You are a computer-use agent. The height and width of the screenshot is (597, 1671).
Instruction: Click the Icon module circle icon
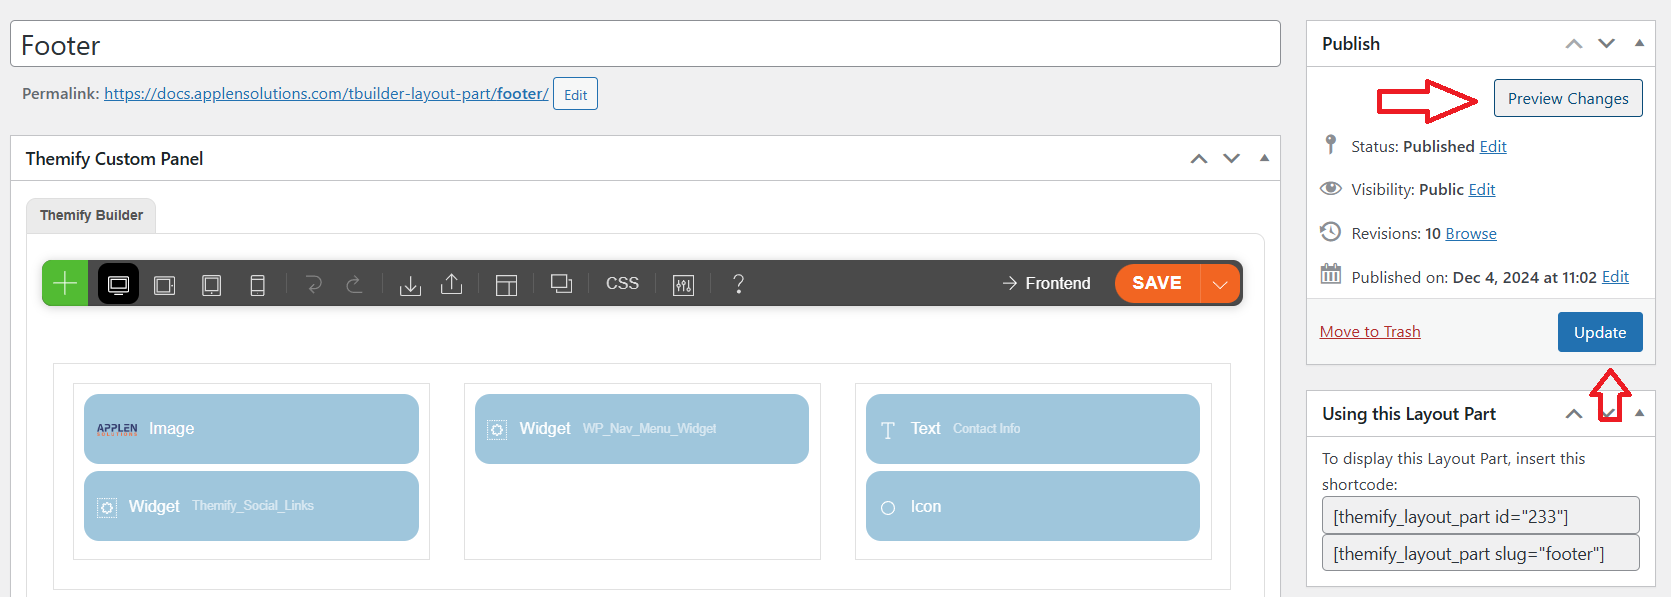(888, 508)
